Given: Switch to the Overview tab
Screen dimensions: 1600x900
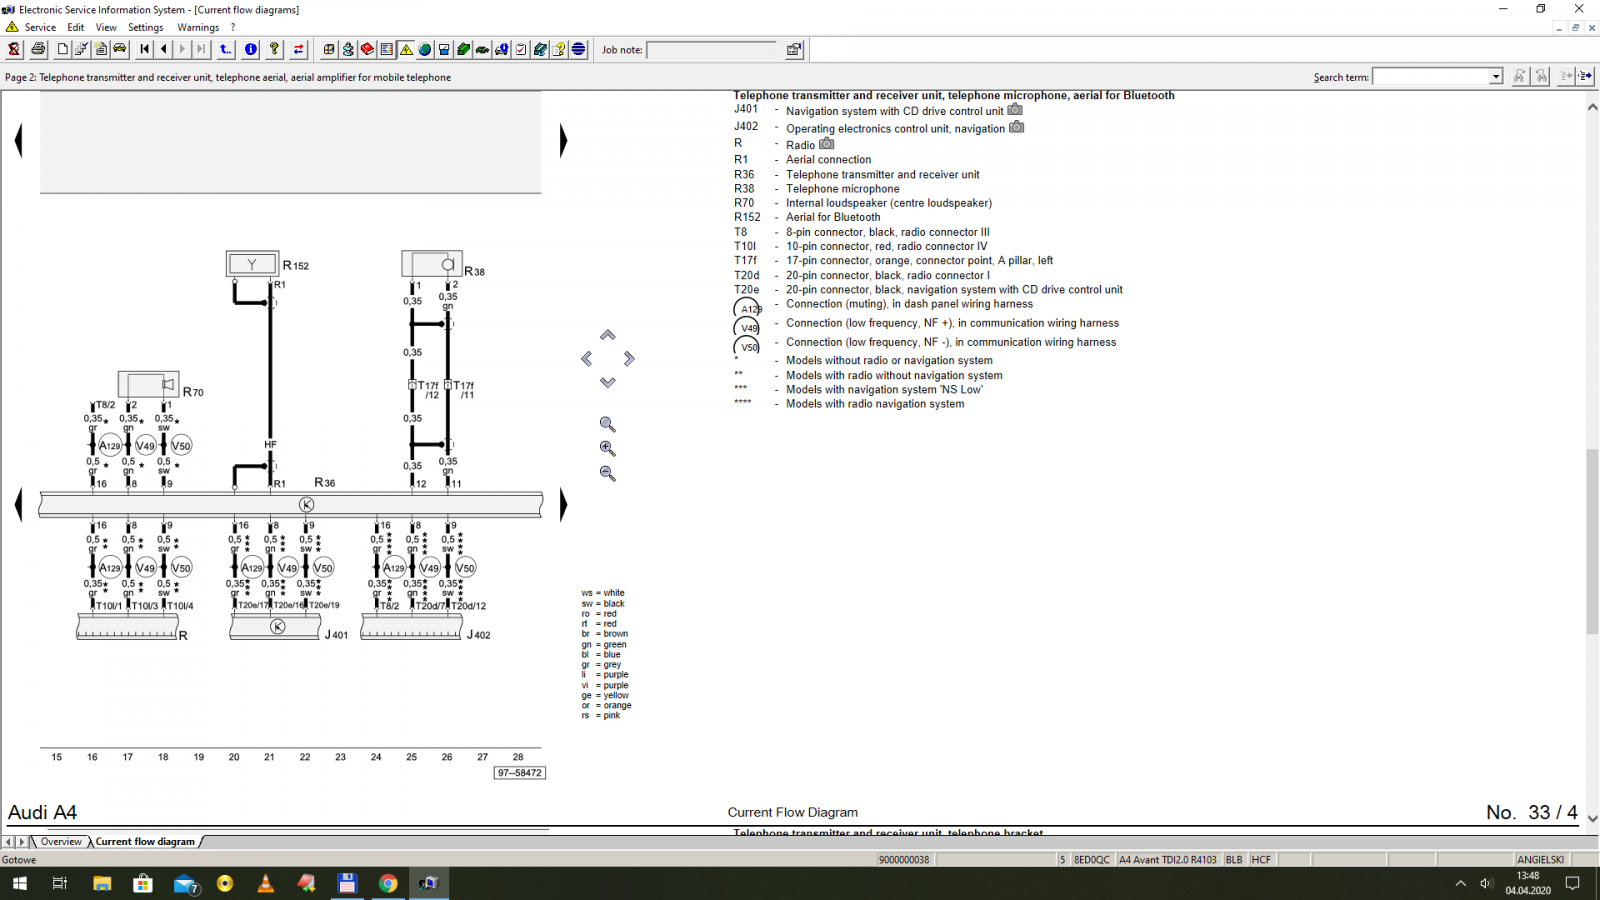Looking at the screenshot, I should (61, 842).
